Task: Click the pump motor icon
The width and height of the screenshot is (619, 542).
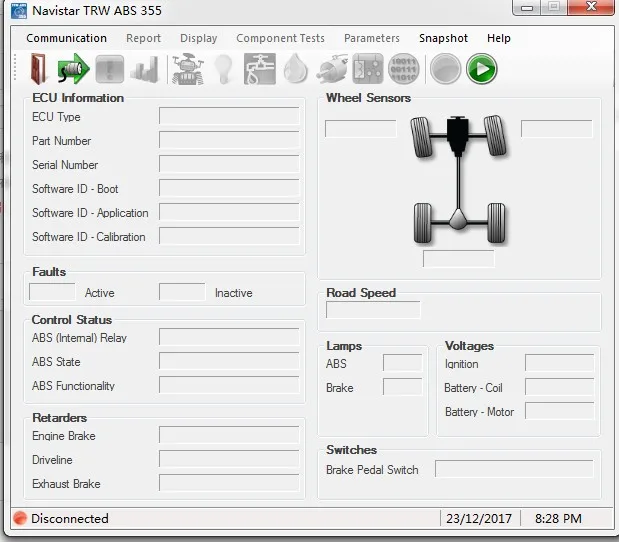Action: pyautogui.click(x=332, y=69)
